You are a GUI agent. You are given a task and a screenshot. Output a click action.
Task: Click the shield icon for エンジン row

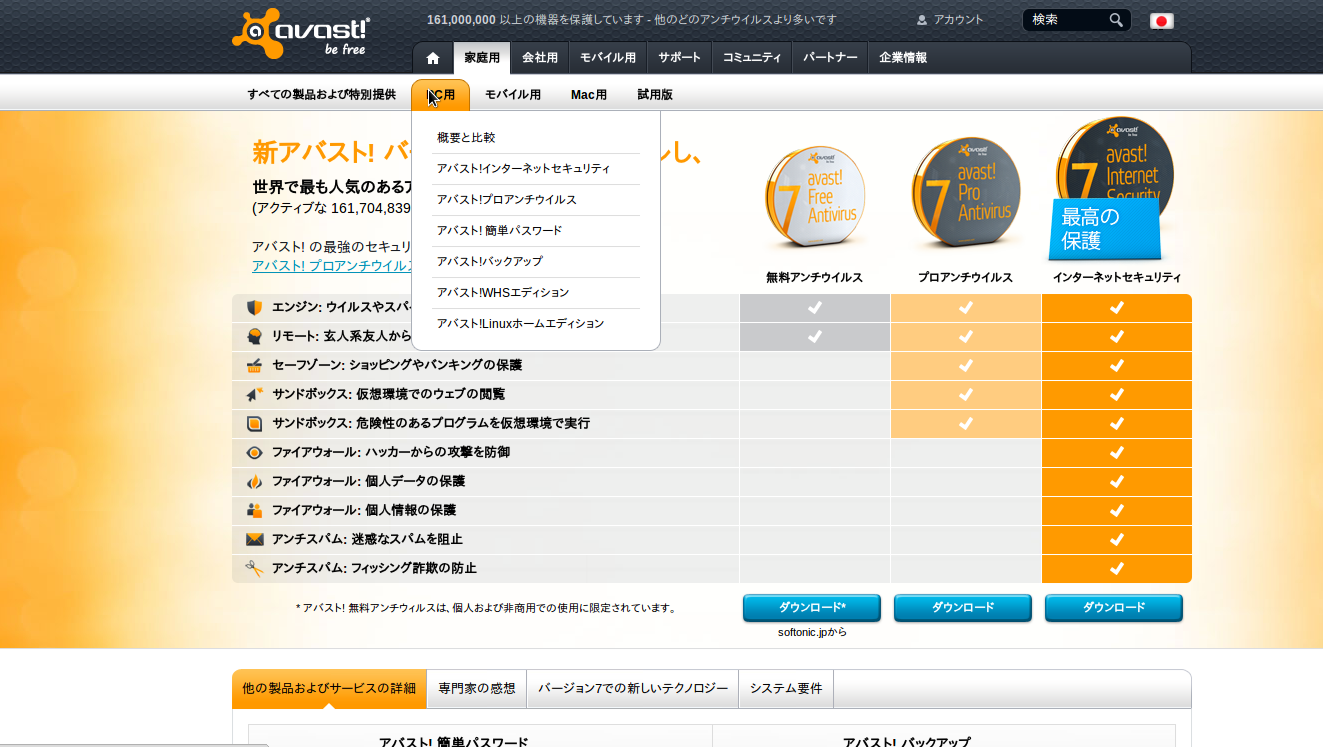[254, 307]
